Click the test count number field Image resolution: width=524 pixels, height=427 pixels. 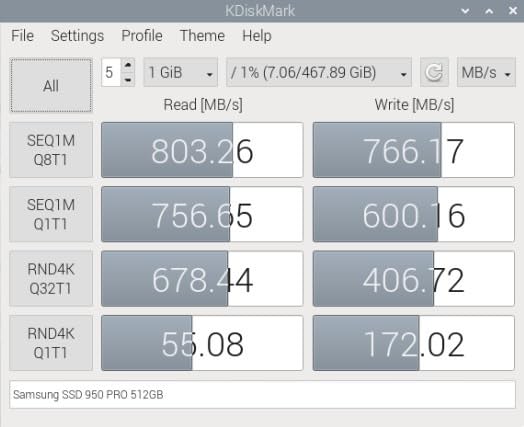[111, 73]
